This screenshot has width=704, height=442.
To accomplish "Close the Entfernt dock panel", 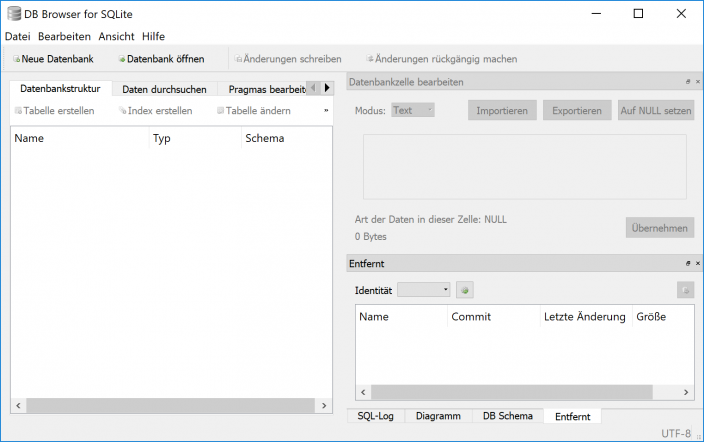I will tap(696, 264).
